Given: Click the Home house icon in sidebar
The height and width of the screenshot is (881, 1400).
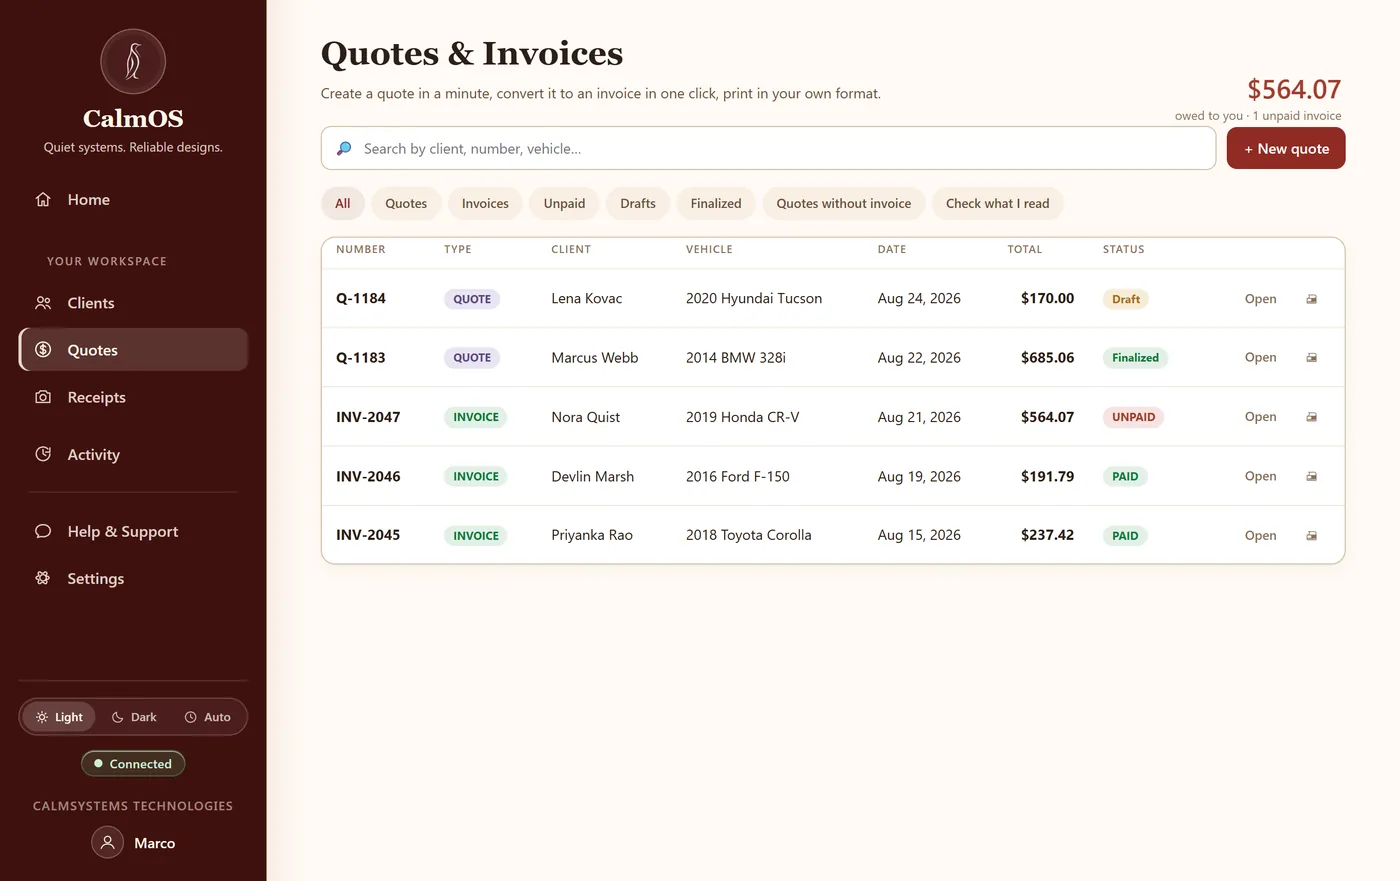Looking at the screenshot, I should point(43,199).
